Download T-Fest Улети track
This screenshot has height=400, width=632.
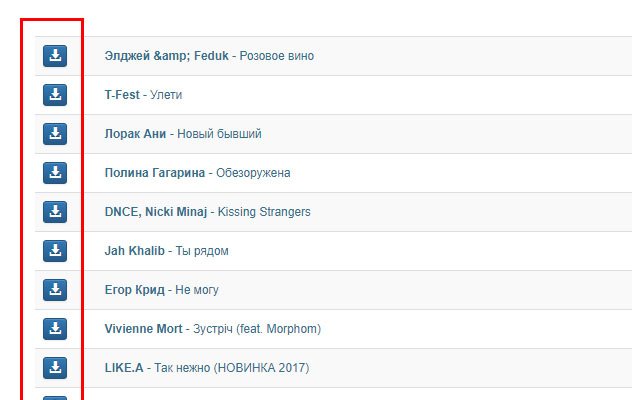pos(55,95)
